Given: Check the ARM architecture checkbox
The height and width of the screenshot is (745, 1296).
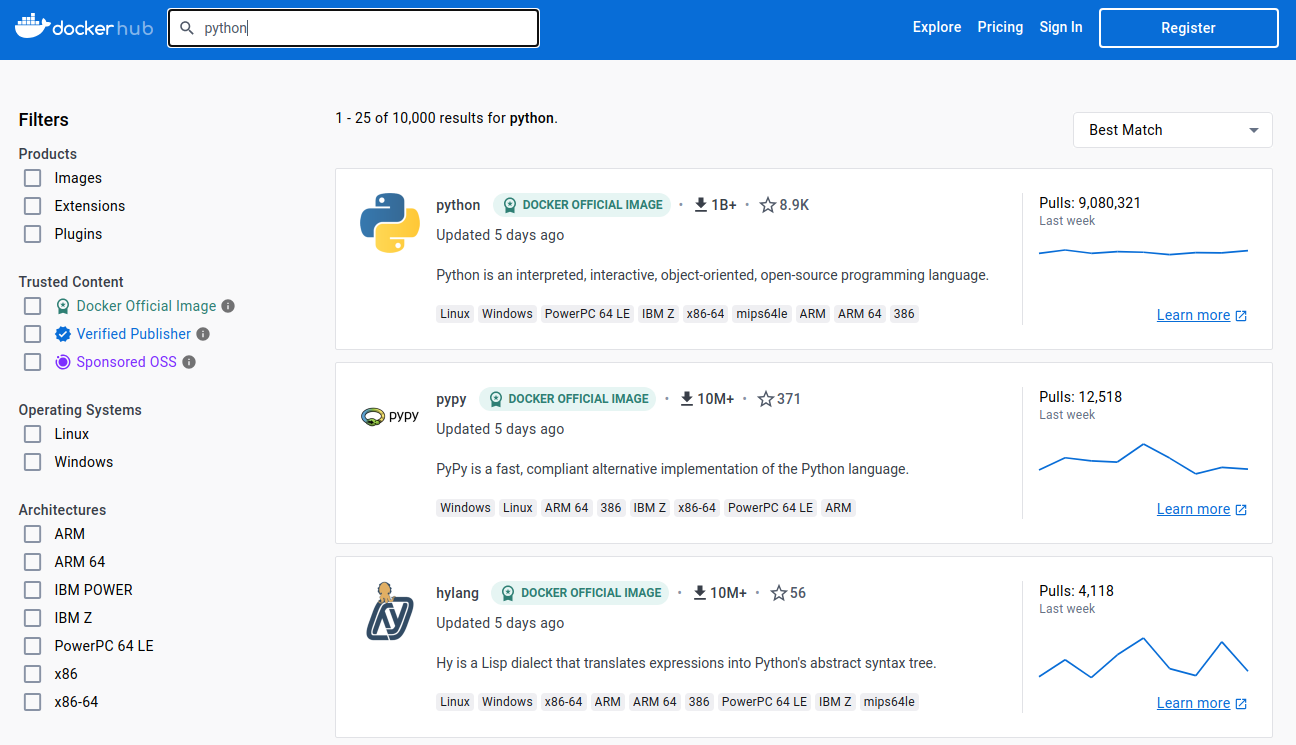Looking at the screenshot, I should click(33, 534).
